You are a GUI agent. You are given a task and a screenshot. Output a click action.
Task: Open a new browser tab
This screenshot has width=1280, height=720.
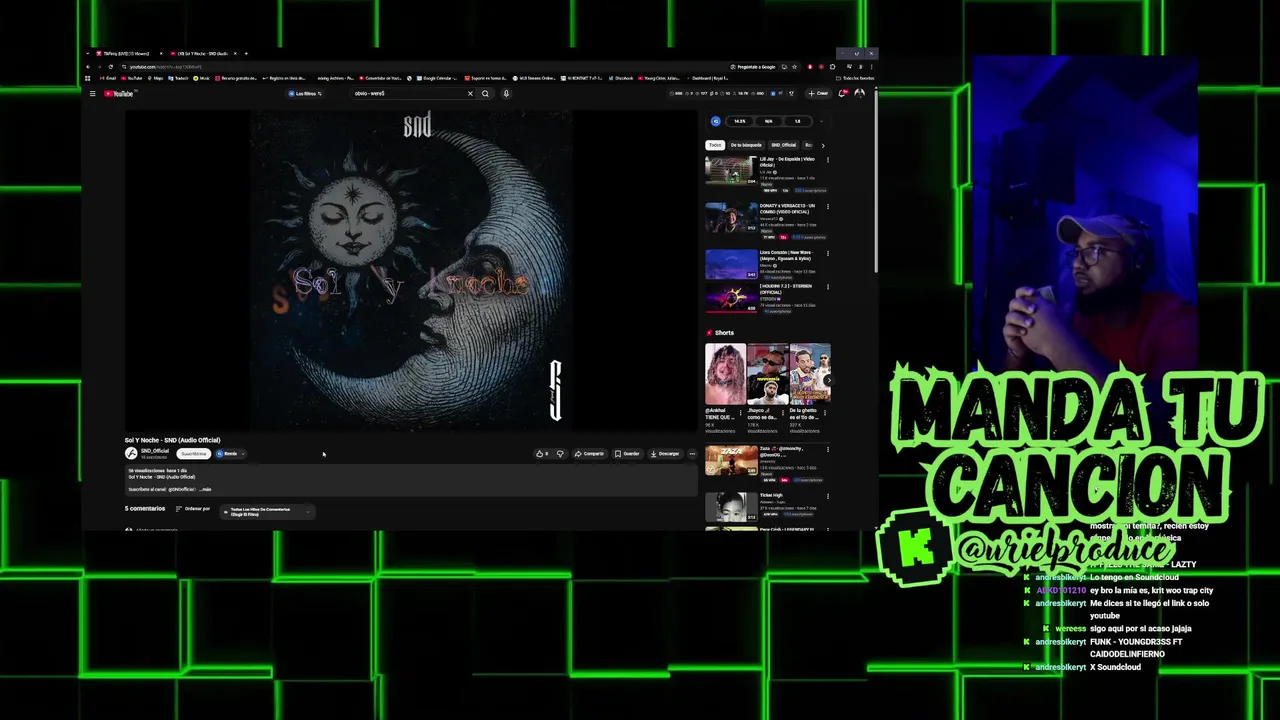coord(247,53)
